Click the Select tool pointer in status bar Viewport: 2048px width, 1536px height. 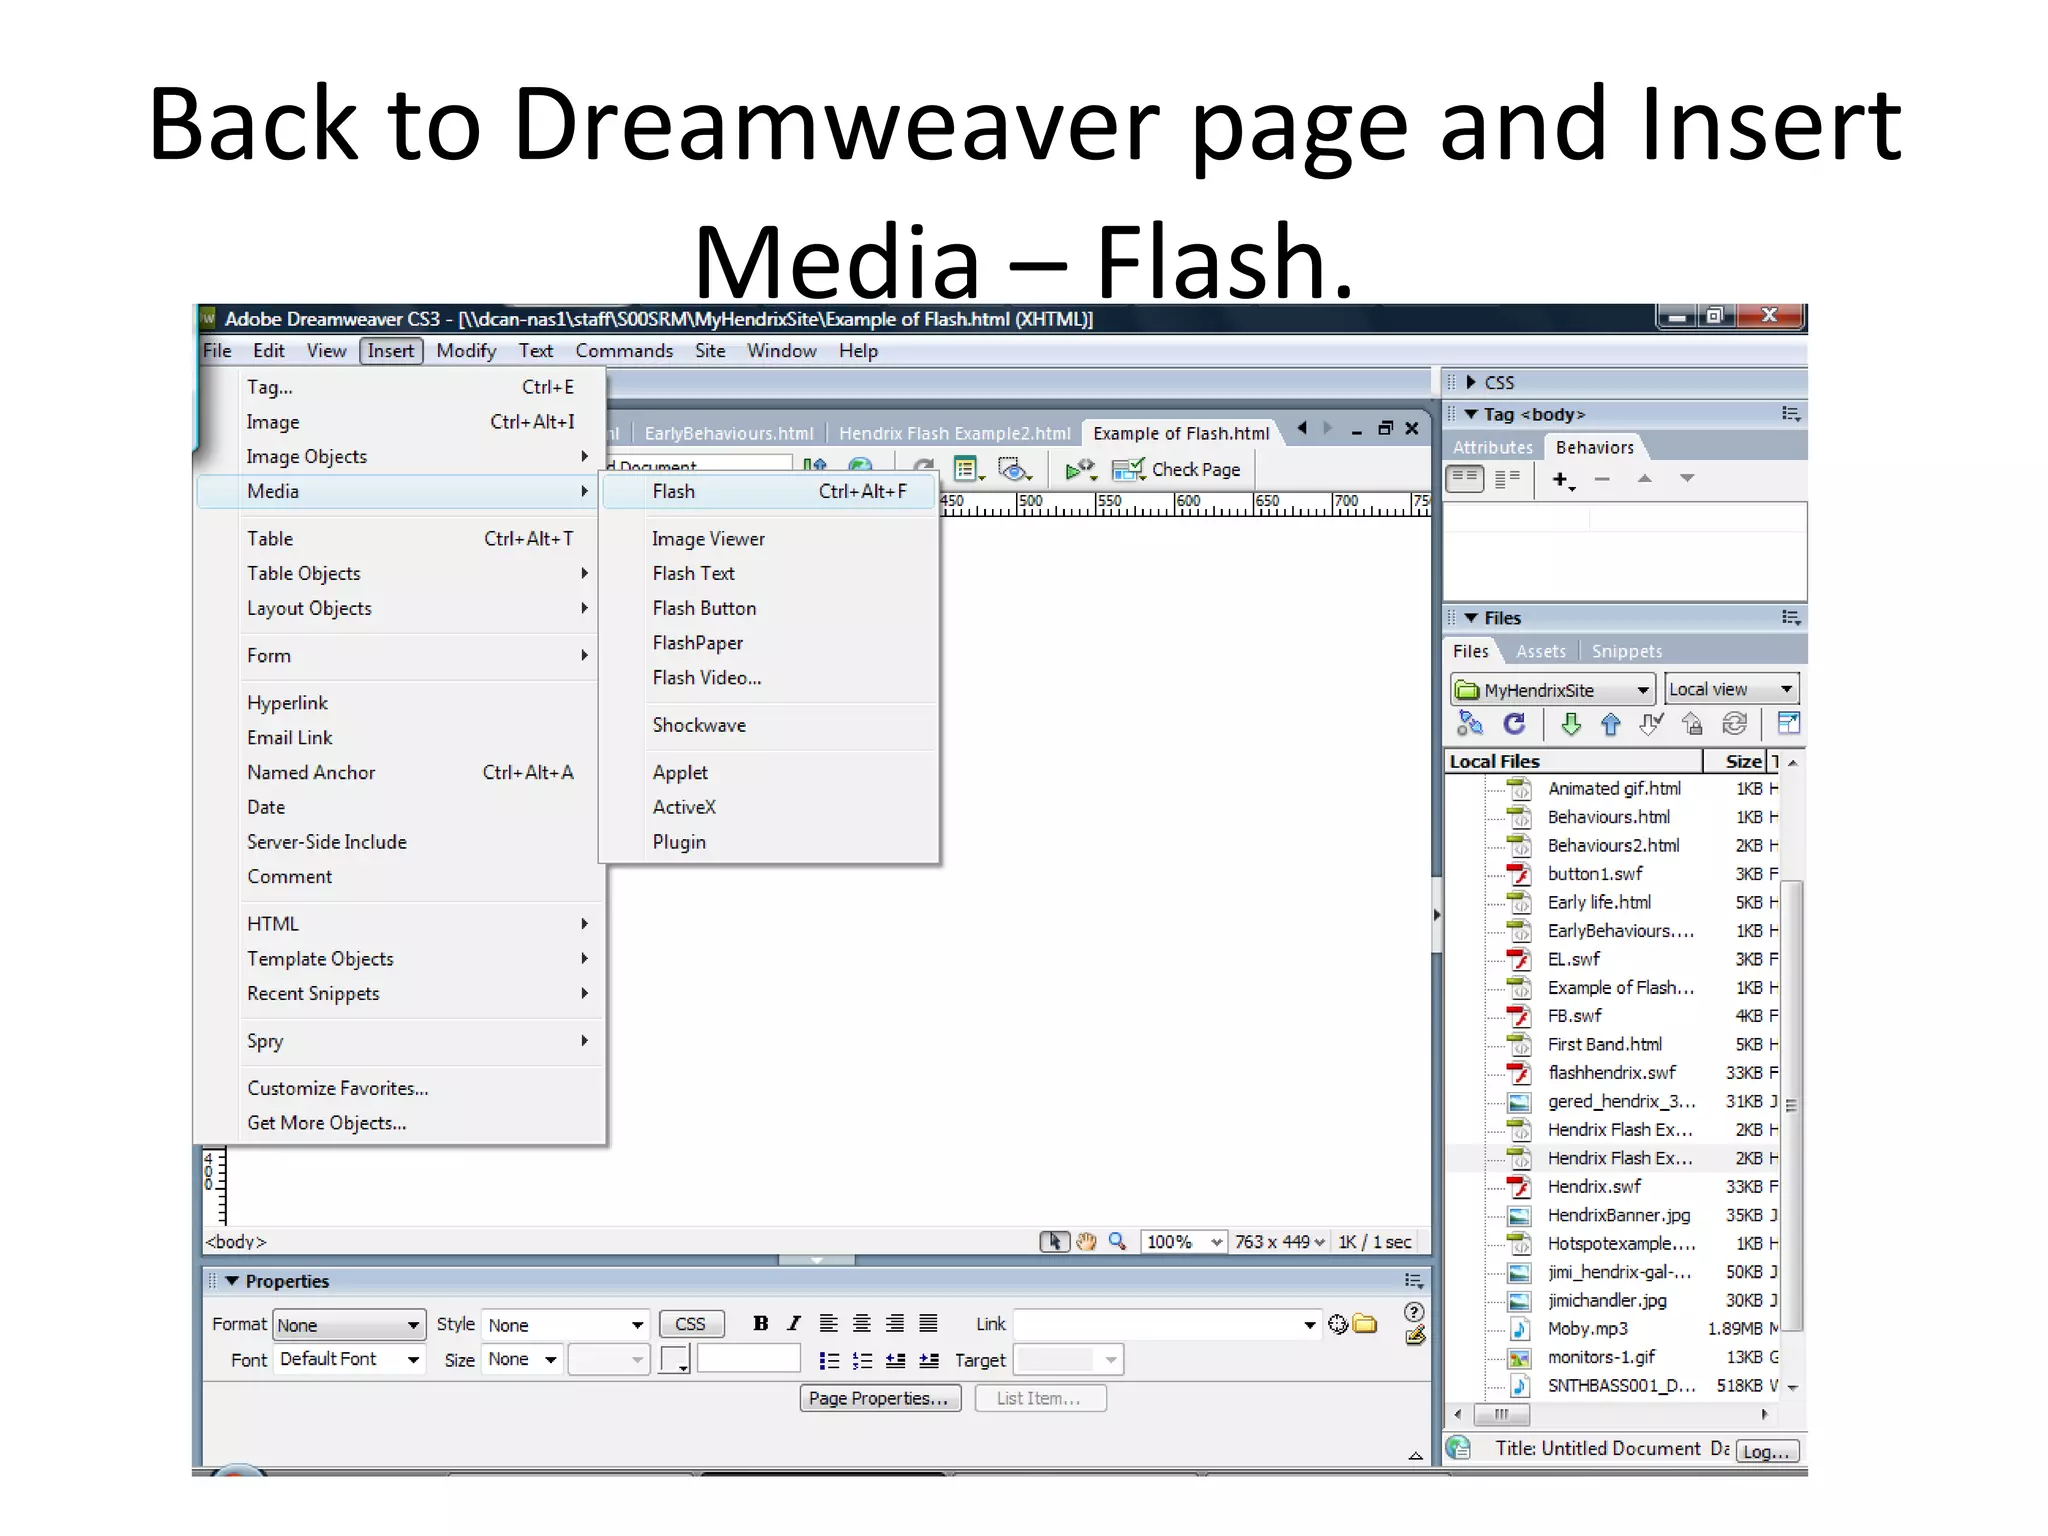click(x=1054, y=1242)
